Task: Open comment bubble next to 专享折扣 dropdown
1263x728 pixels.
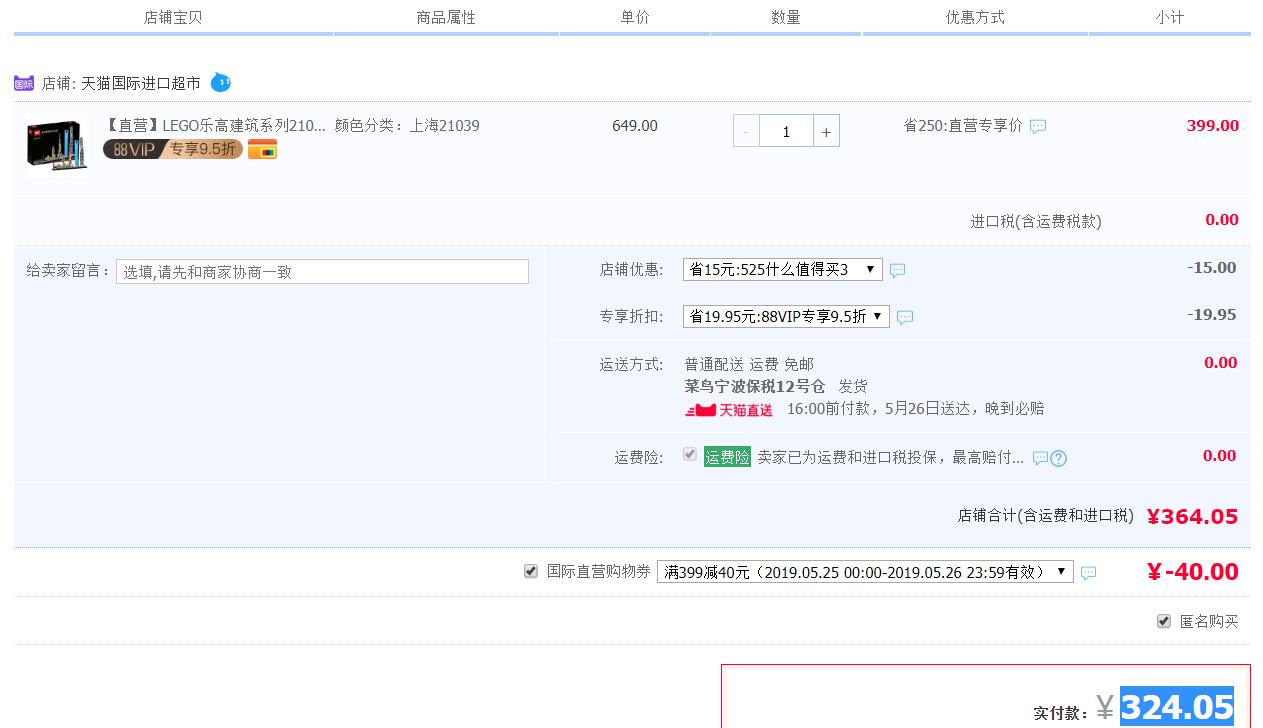Action: pos(905,317)
